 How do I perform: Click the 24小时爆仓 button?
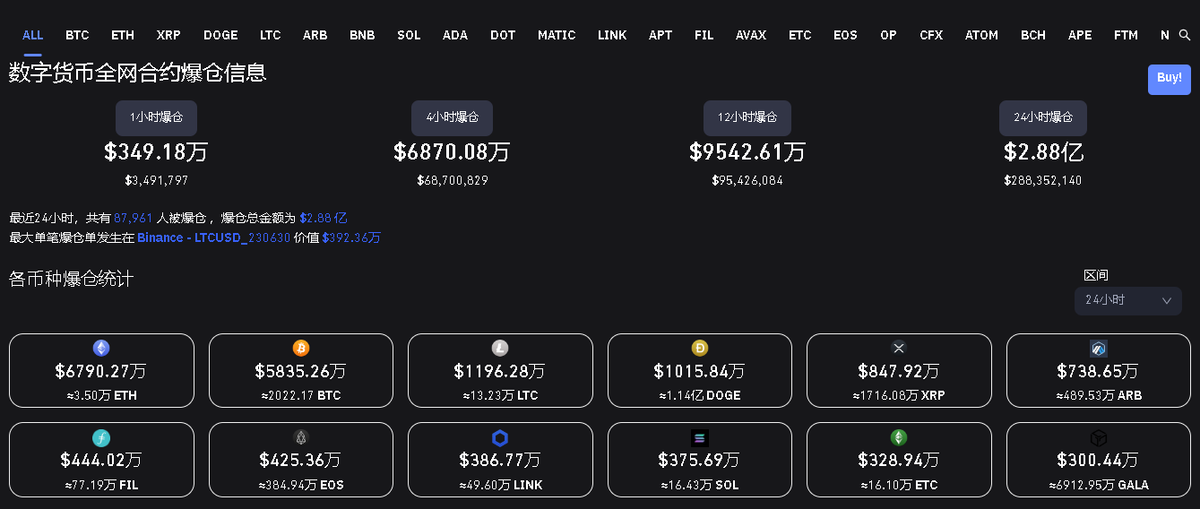pyautogui.click(x=1043, y=117)
